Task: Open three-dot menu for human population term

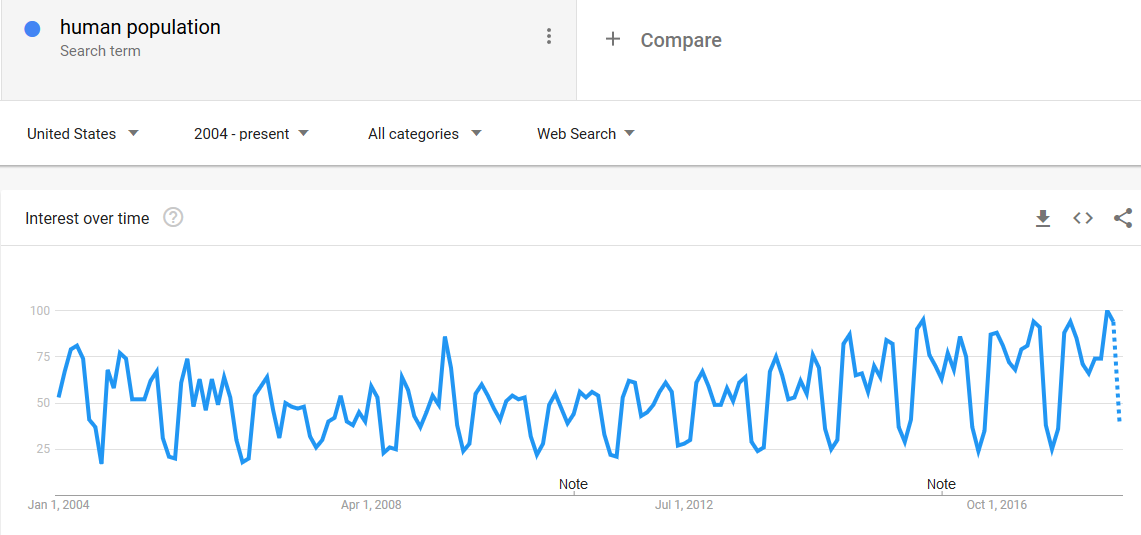Action: point(549,36)
